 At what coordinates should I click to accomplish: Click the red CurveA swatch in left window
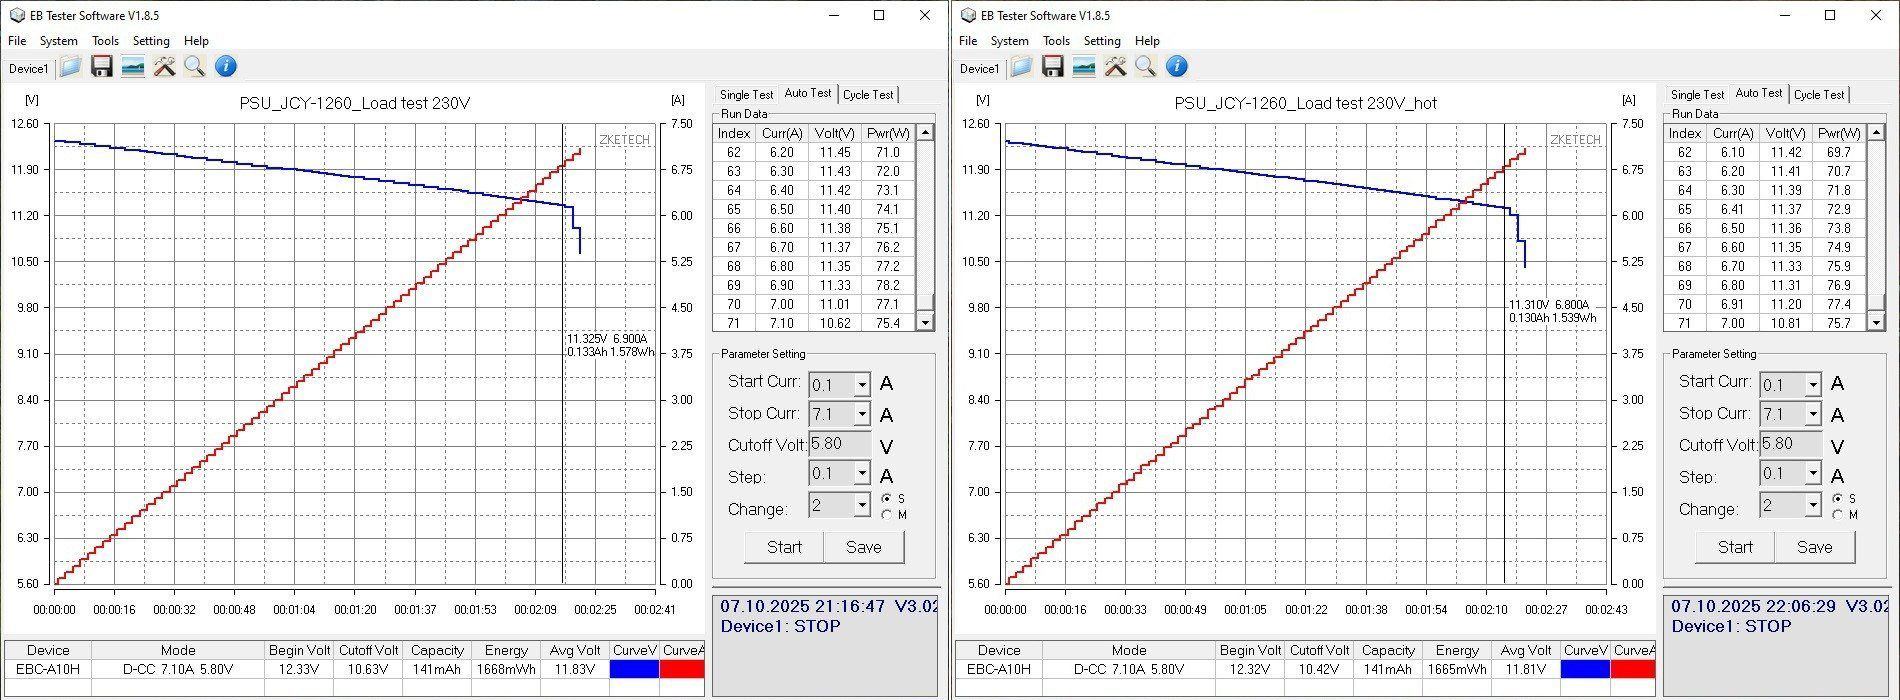tap(682, 669)
